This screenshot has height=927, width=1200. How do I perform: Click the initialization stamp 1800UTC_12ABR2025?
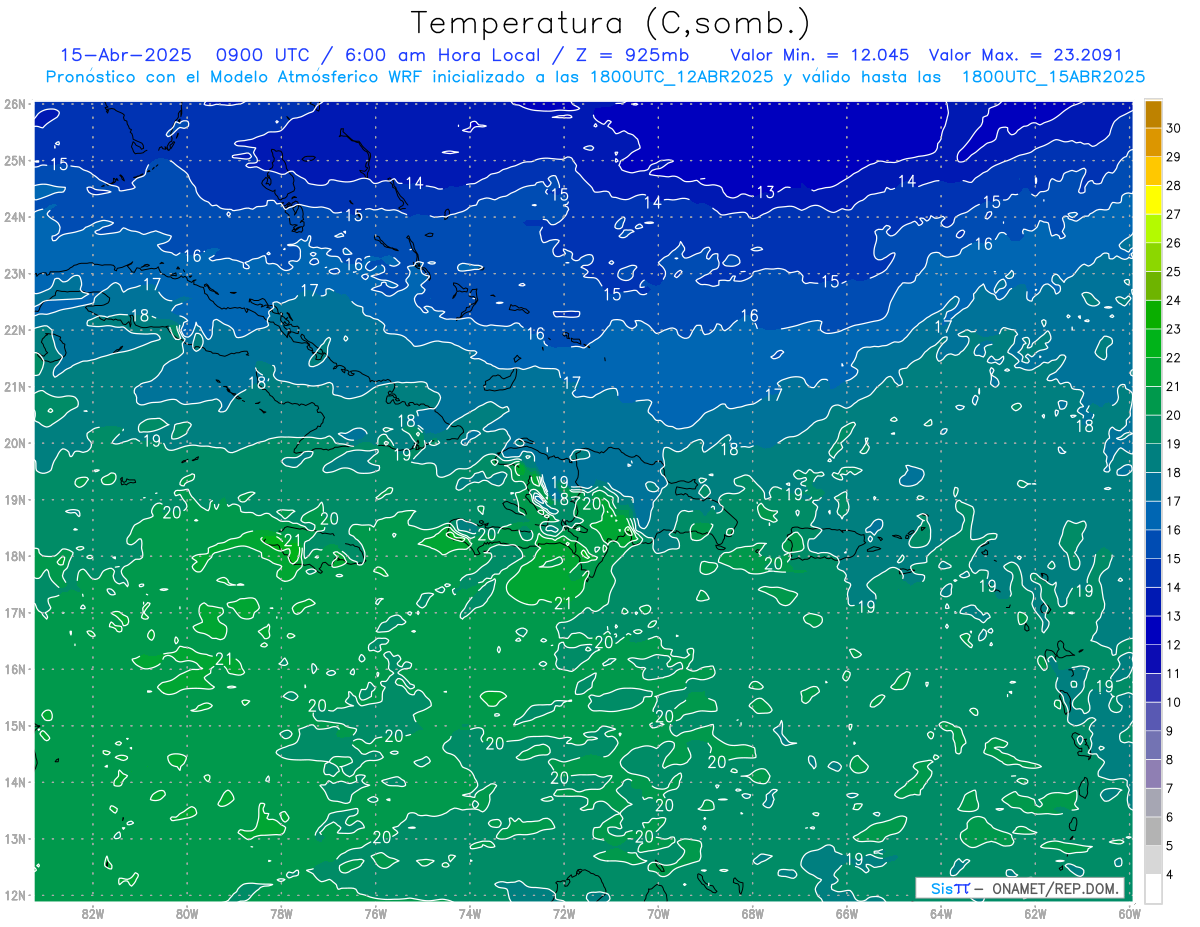(681, 77)
